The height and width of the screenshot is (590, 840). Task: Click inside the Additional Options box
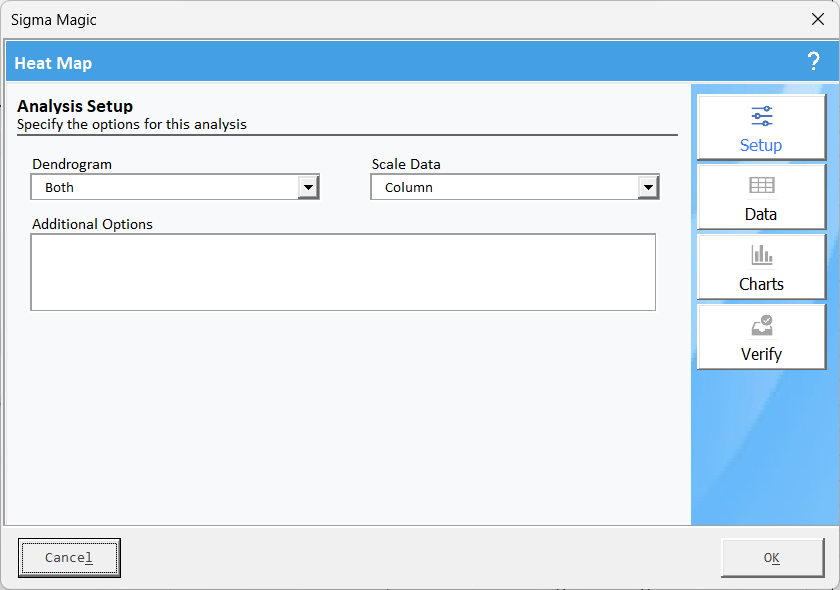(343, 272)
